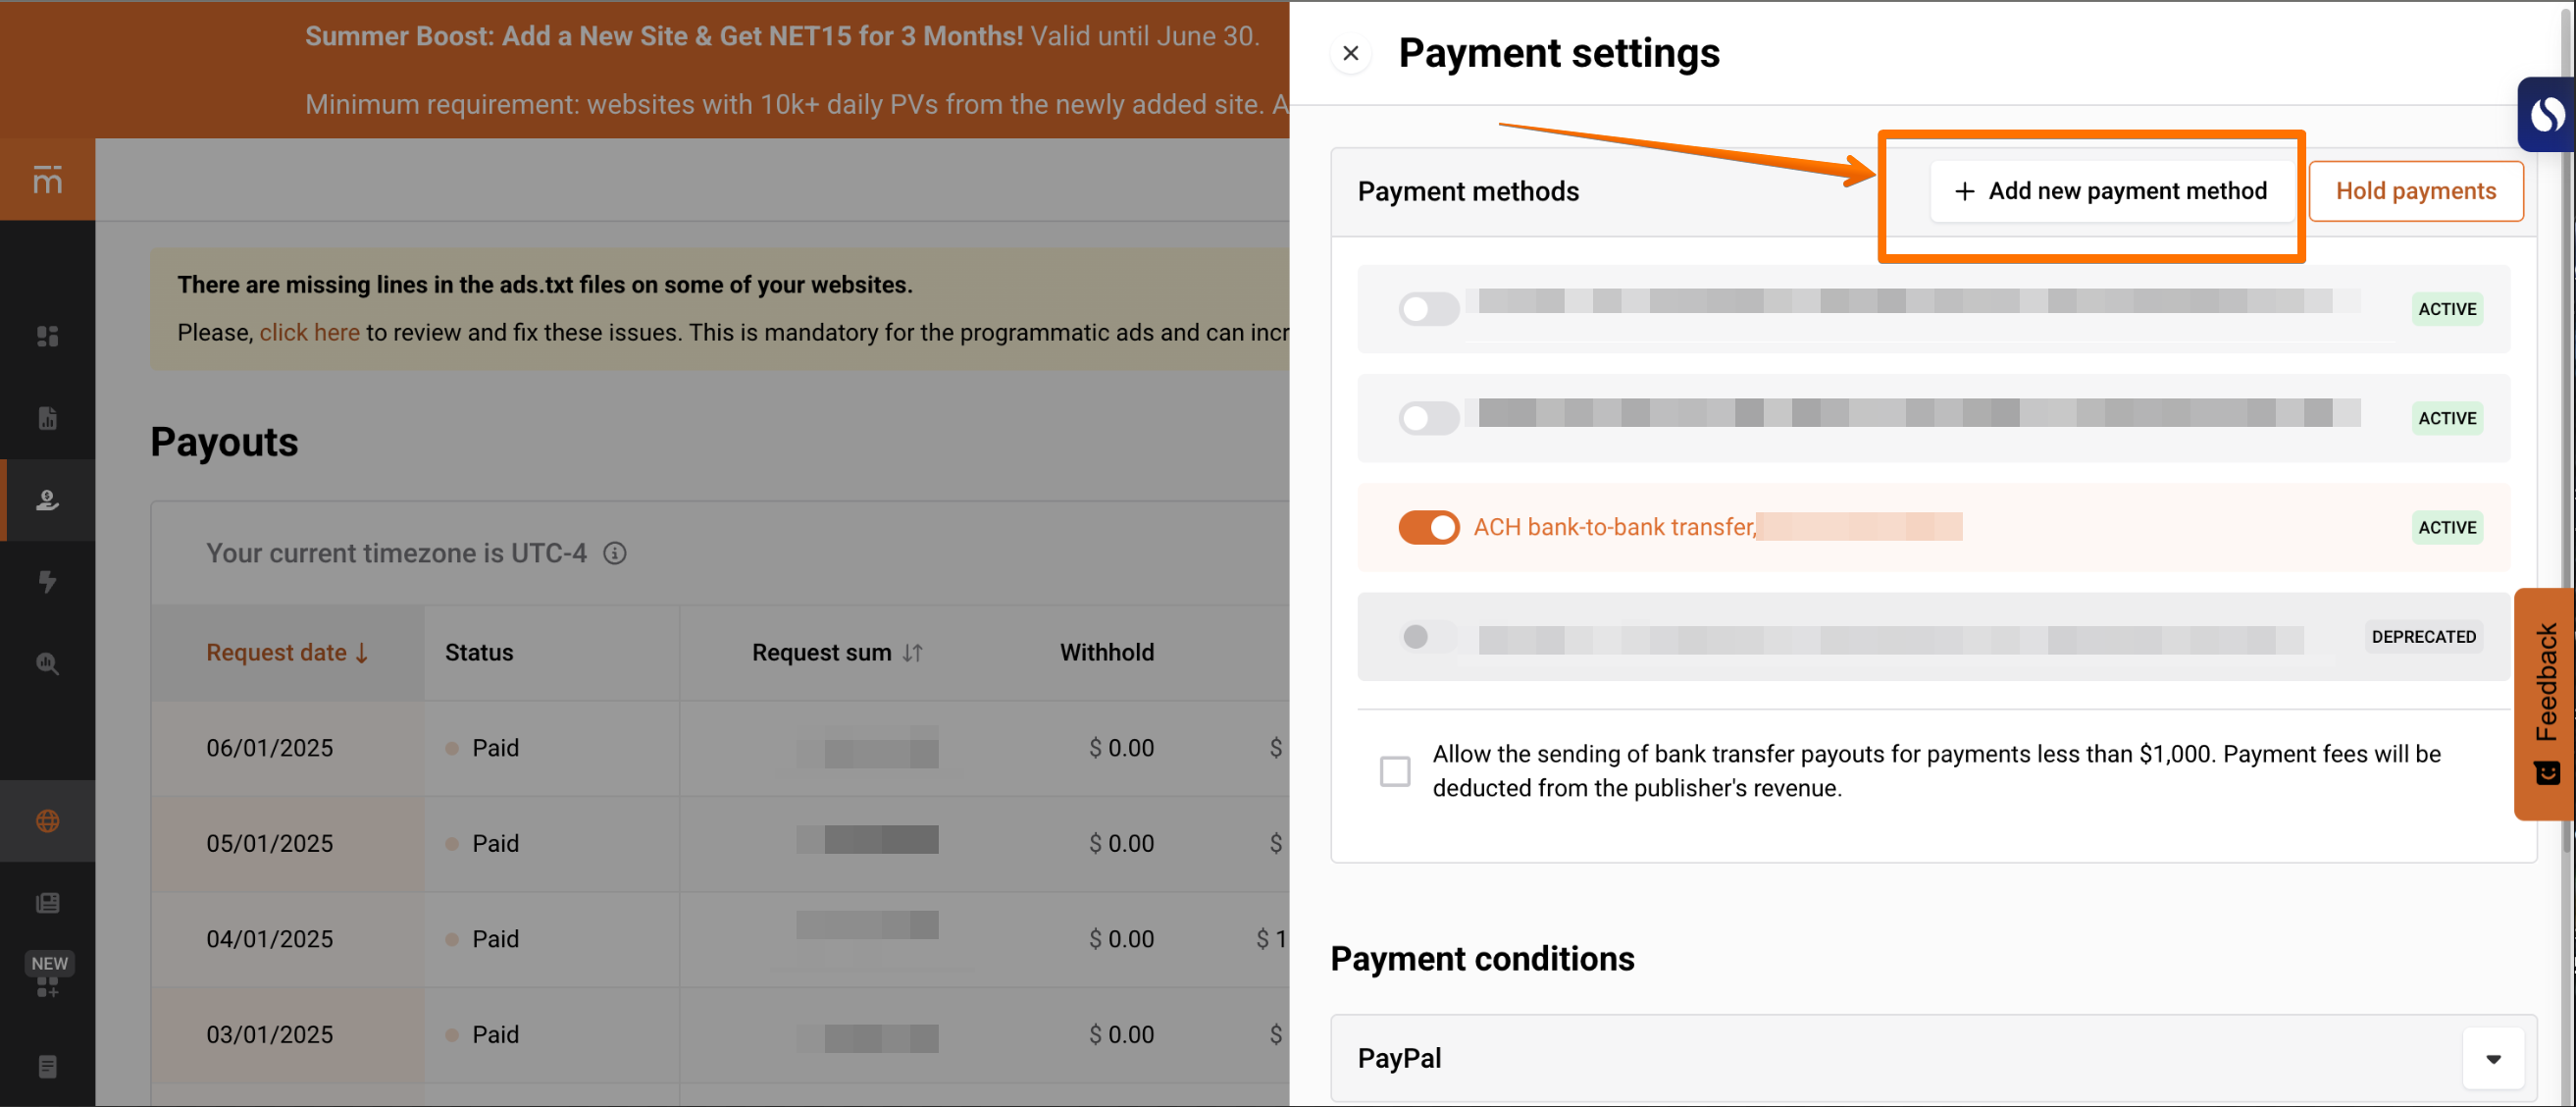Click the dashboard grid icon in sidebar

pyautogui.click(x=47, y=337)
